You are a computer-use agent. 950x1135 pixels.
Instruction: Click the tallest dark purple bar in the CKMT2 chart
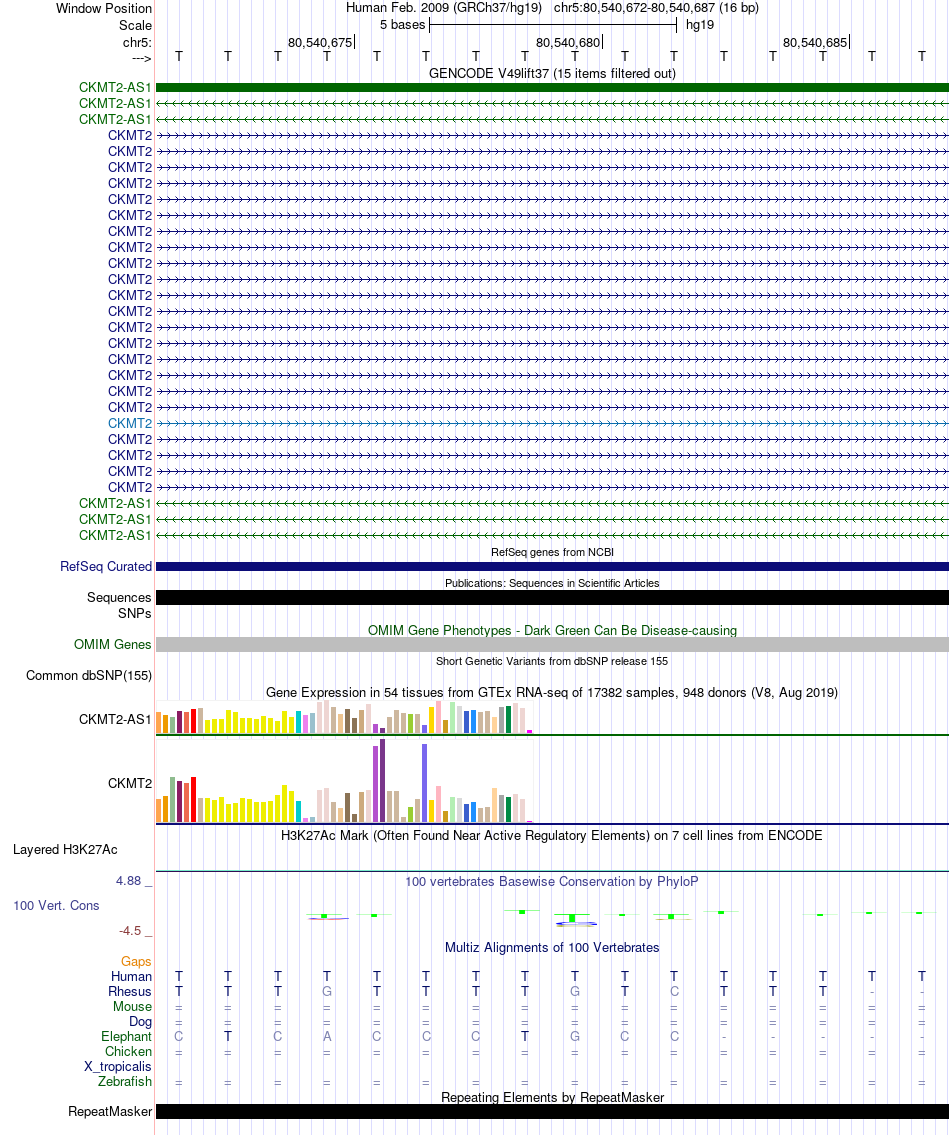pyautogui.click(x=382, y=780)
